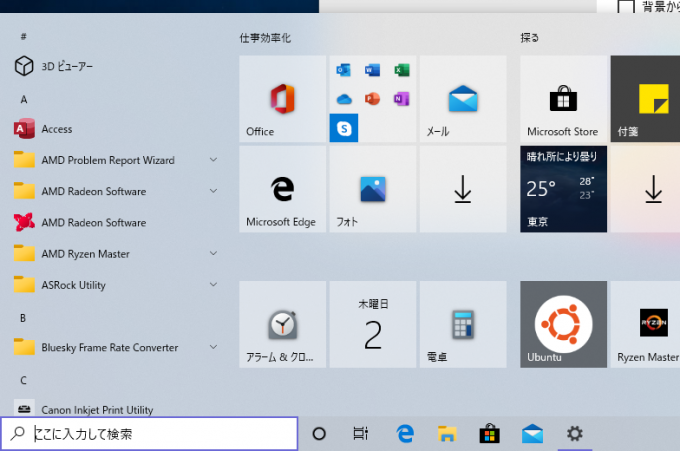Open the 付箋 sticky notes tile
The width and height of the screenshot is (680, 451).
click(645, 98)
